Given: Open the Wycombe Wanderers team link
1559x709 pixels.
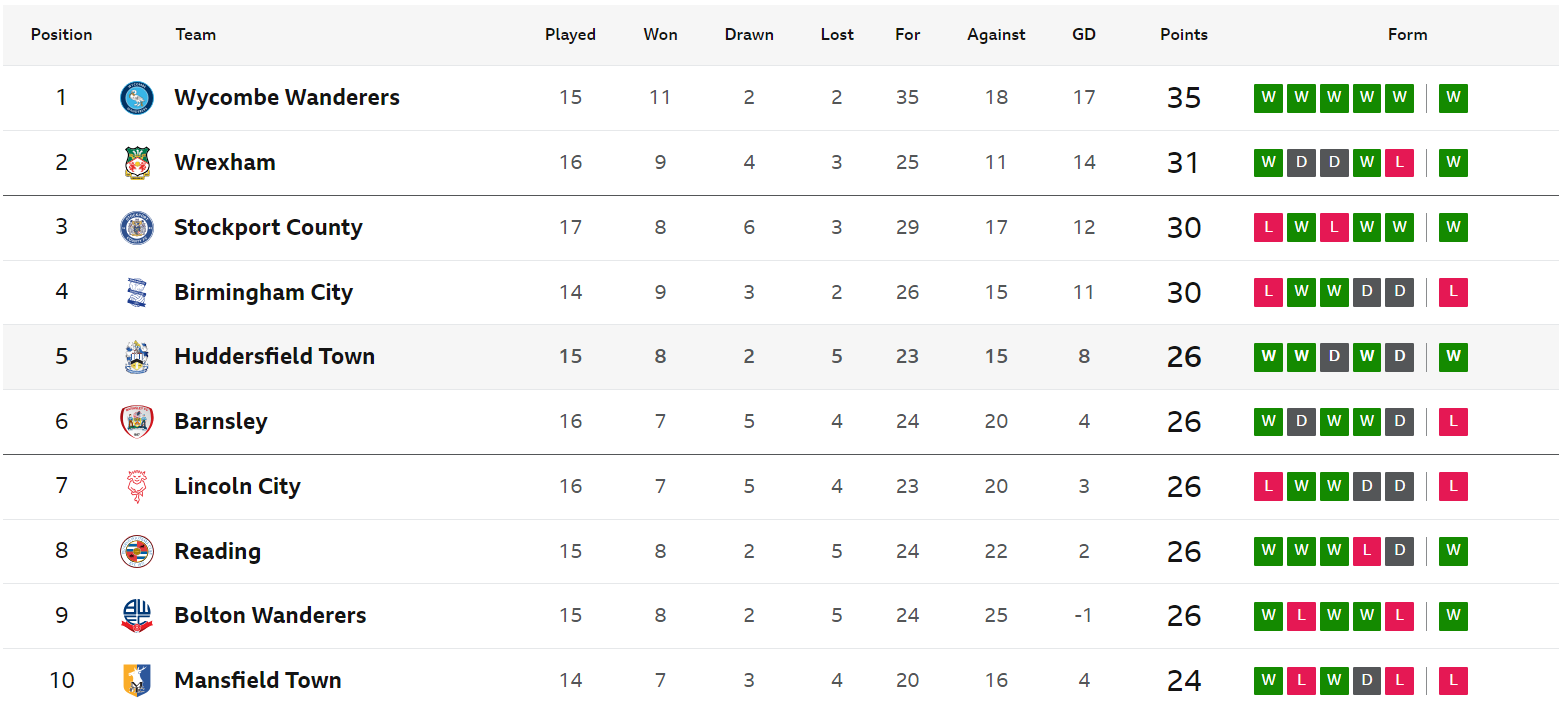Looking at the screenshot, I should point(287,98).
